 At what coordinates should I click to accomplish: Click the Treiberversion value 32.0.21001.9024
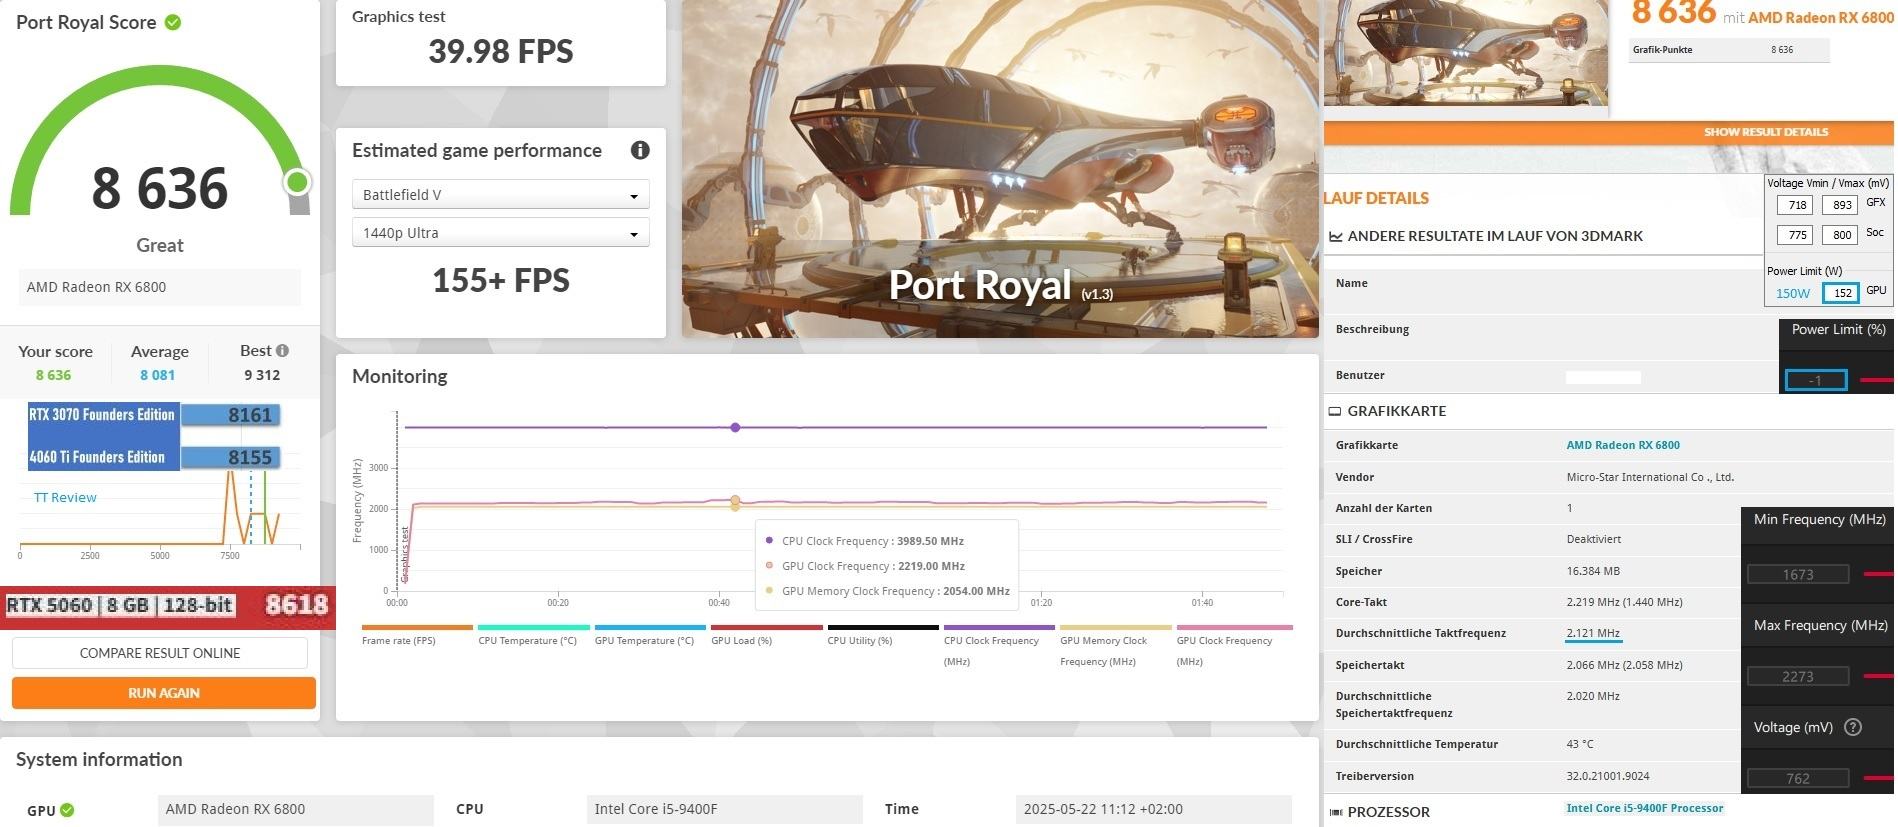click(x=1608, y=776)
